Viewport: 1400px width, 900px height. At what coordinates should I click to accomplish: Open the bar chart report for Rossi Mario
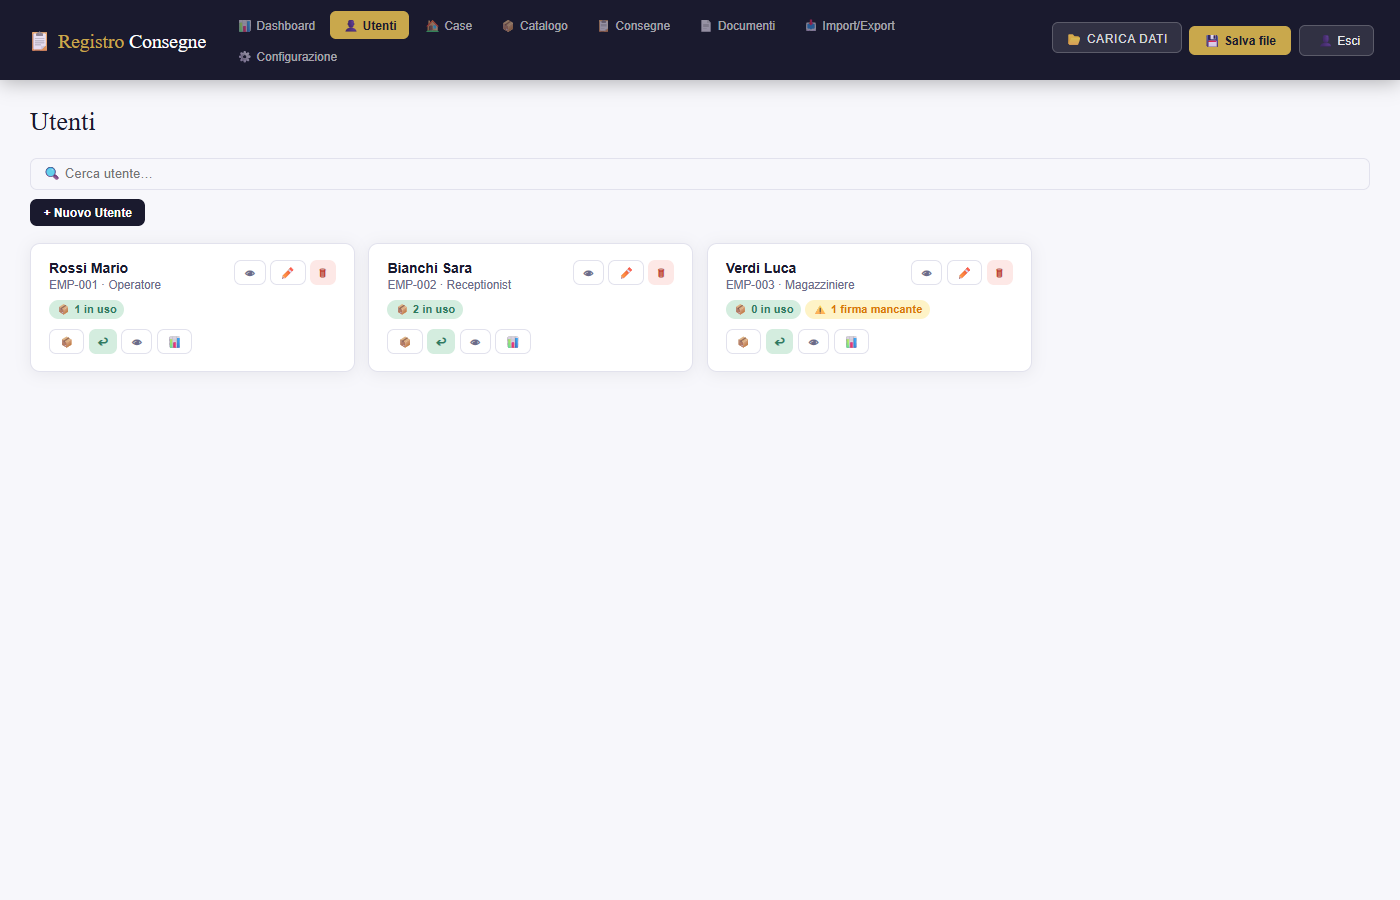tap(175, 342)
